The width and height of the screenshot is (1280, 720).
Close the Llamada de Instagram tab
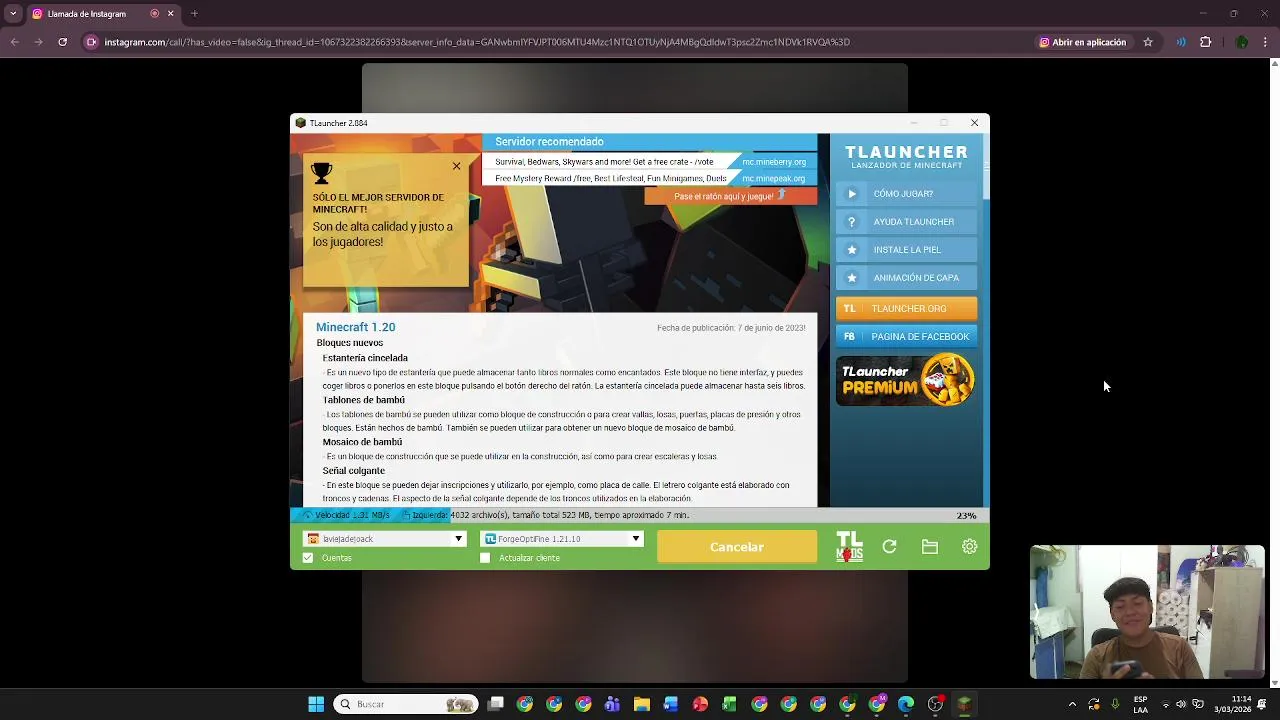(171, 14)
